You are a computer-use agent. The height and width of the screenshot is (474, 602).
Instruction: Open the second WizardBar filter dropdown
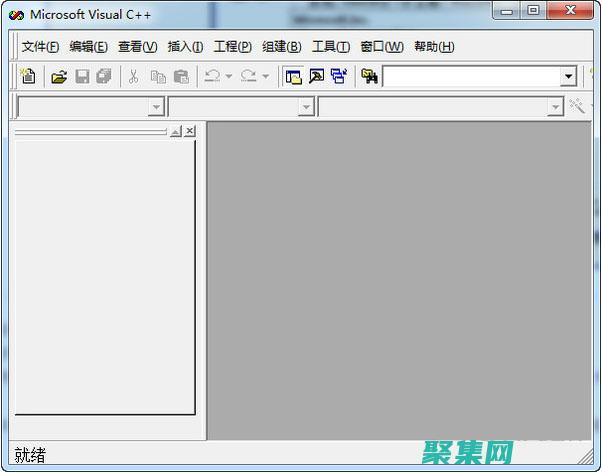click(306, 107)
